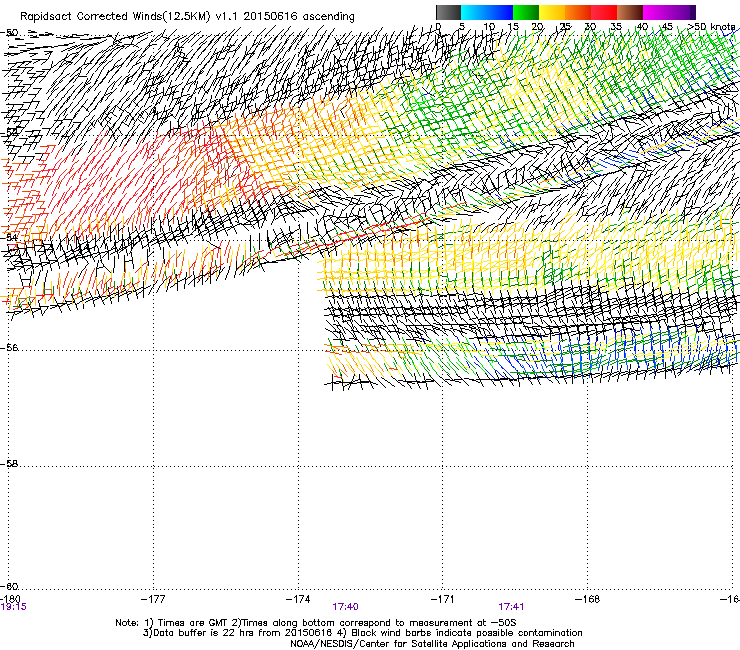This screenshot has width=740, height=650.
Task: Click the -54 latitude axis label
Action: coord(9,237)
